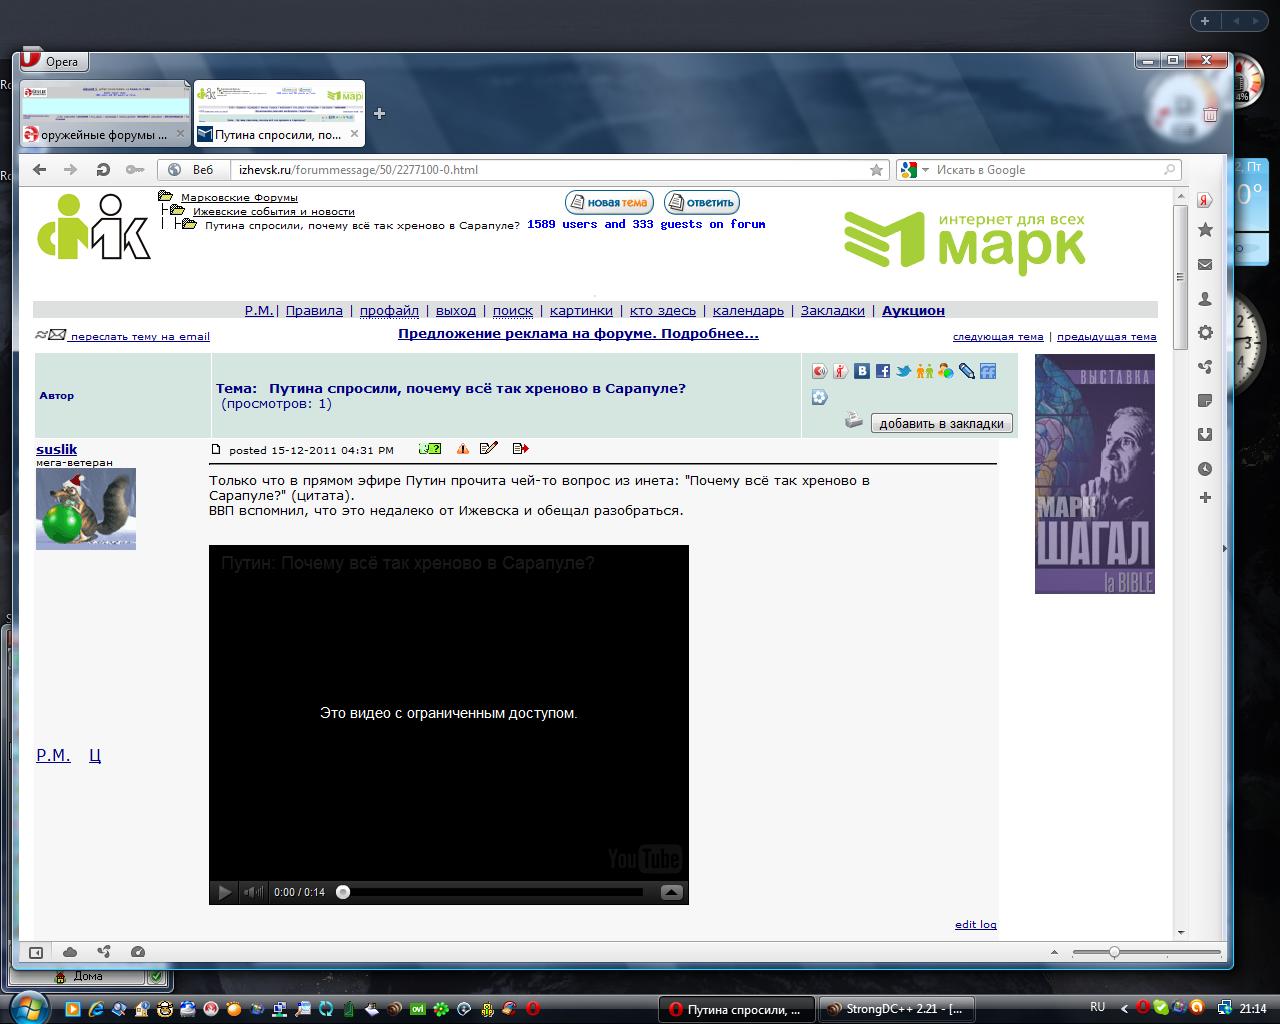Open the Правила link
The image size is (1280, 1024).
314,311
